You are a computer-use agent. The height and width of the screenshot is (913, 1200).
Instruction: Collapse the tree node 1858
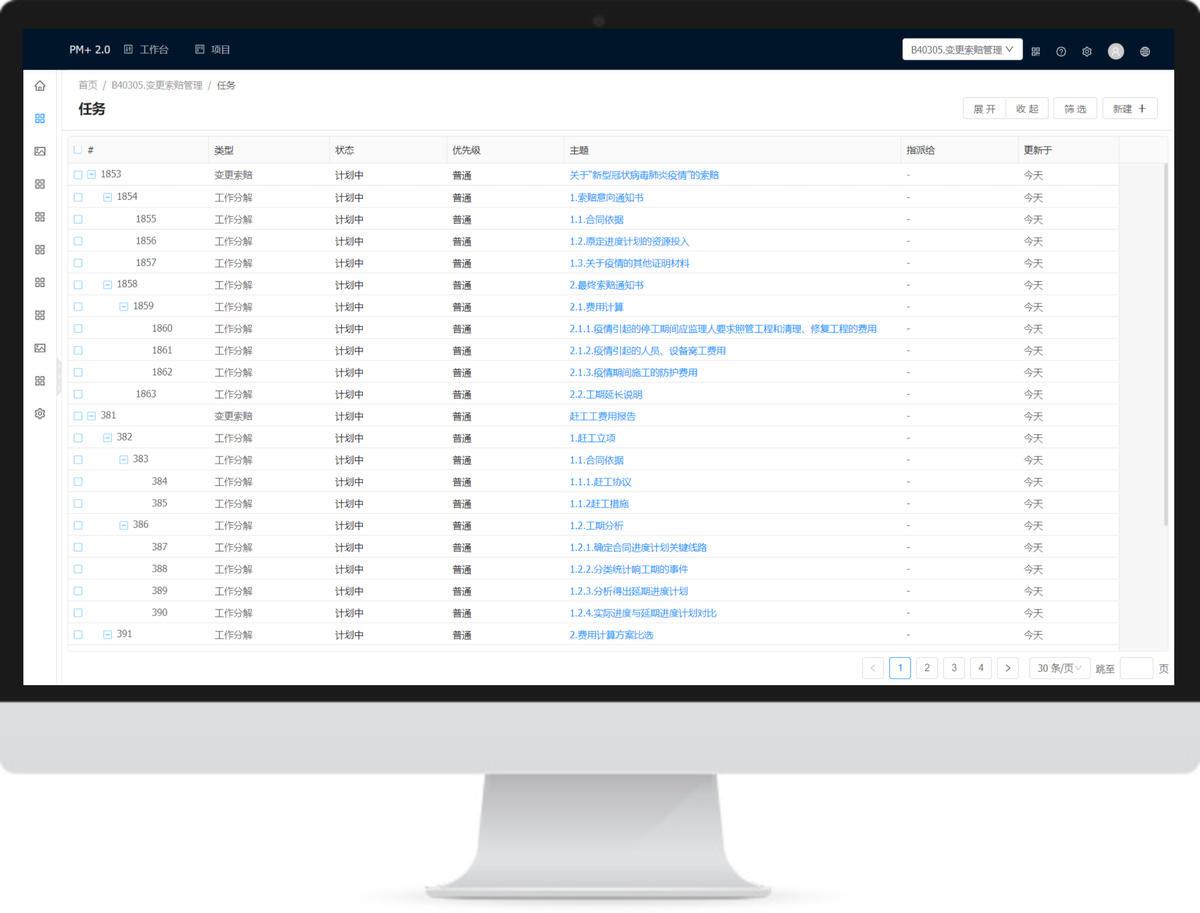click(x=108, y=285)
